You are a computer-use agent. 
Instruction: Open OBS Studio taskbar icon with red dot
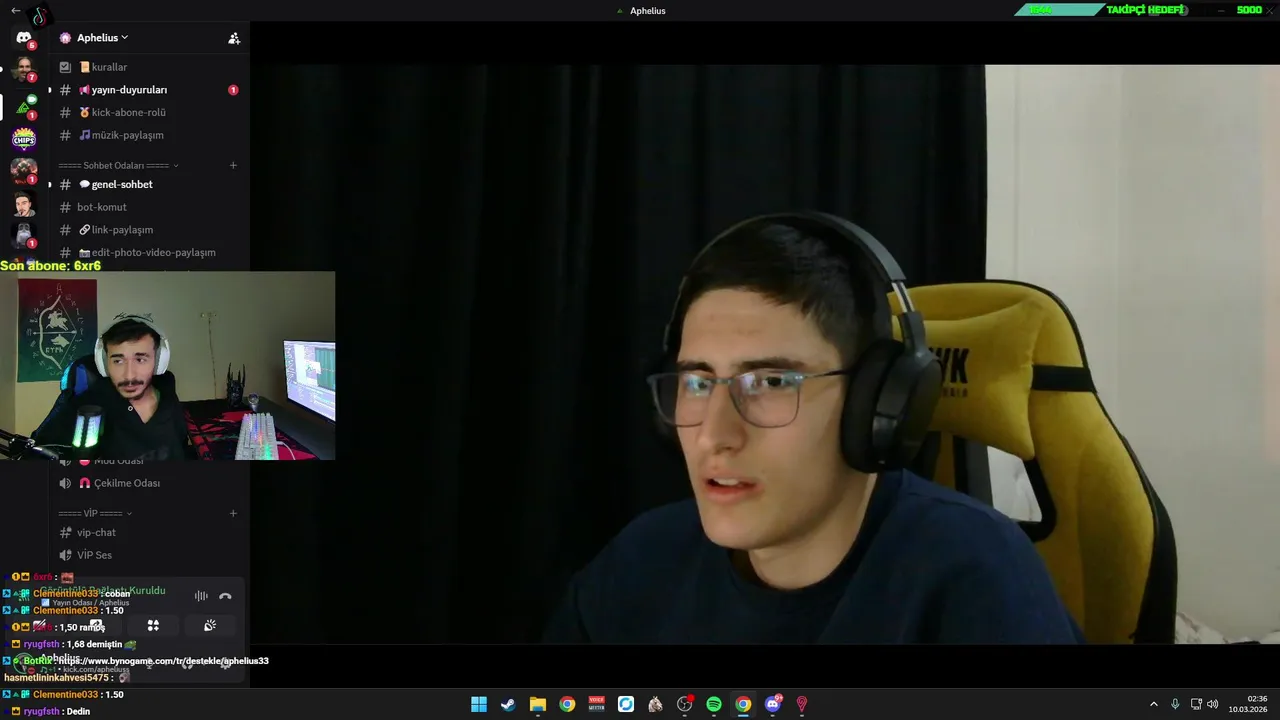pos(685,704)
